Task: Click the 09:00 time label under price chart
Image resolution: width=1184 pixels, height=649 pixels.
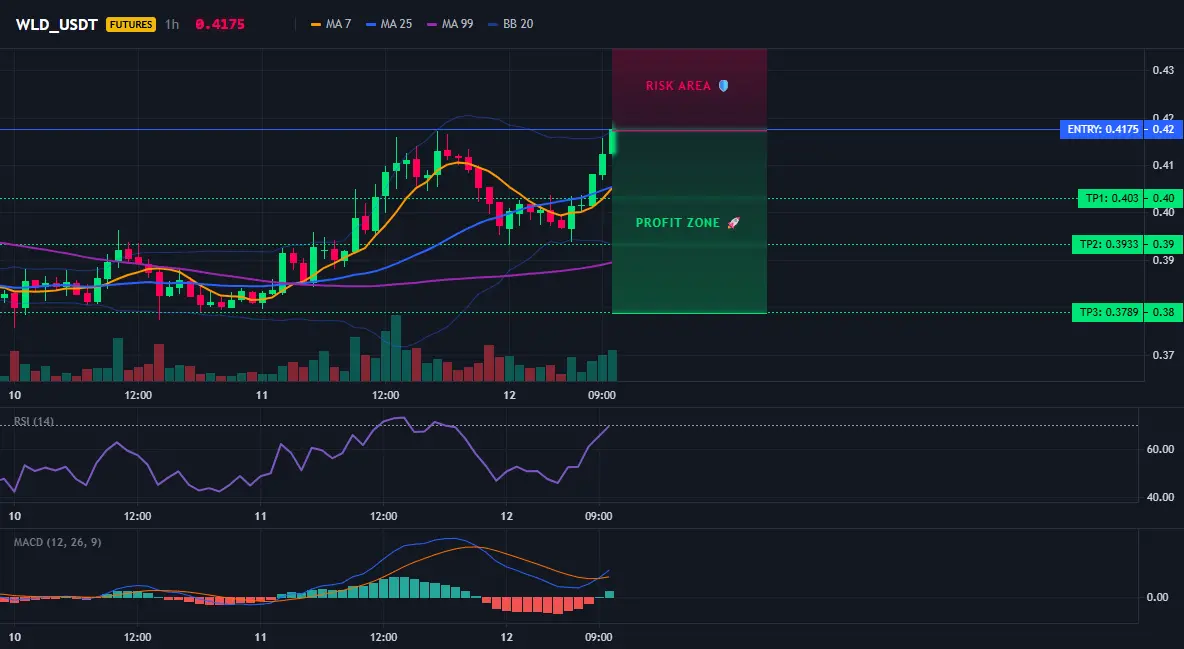Action: click(x=602, y=395)
